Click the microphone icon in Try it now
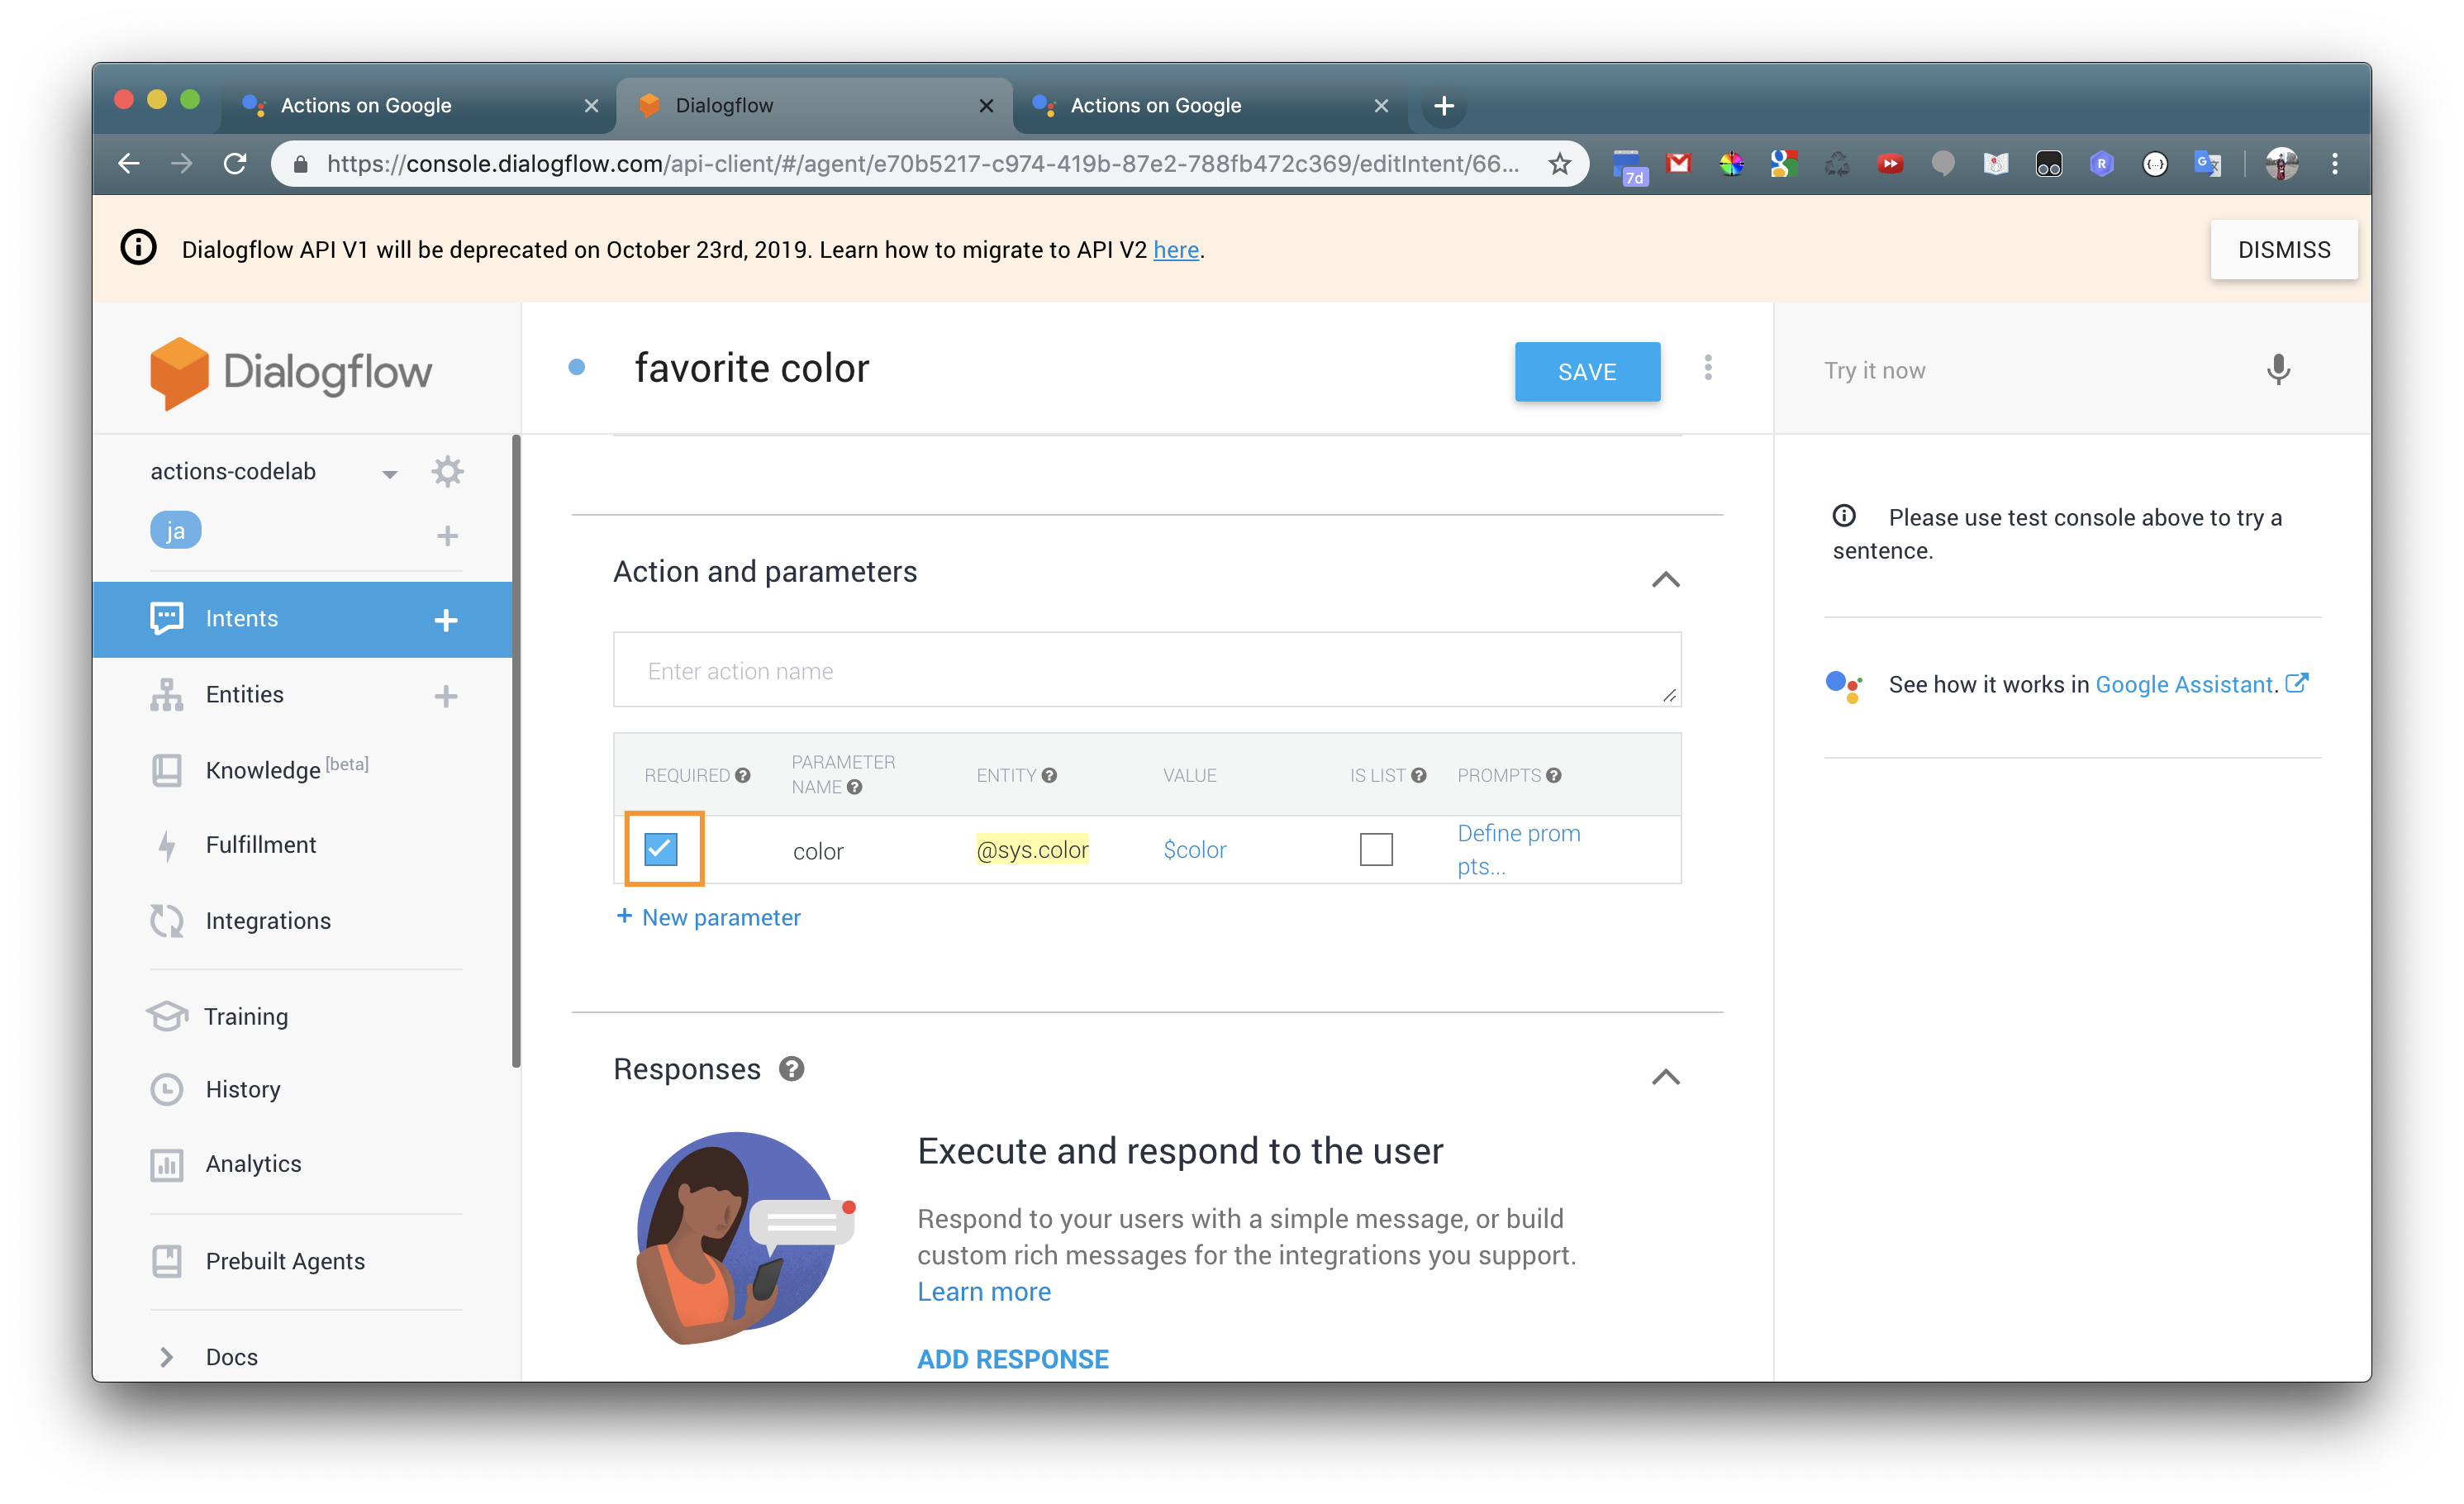This screenshot has height=1504, width=2464. [2277, 370]
